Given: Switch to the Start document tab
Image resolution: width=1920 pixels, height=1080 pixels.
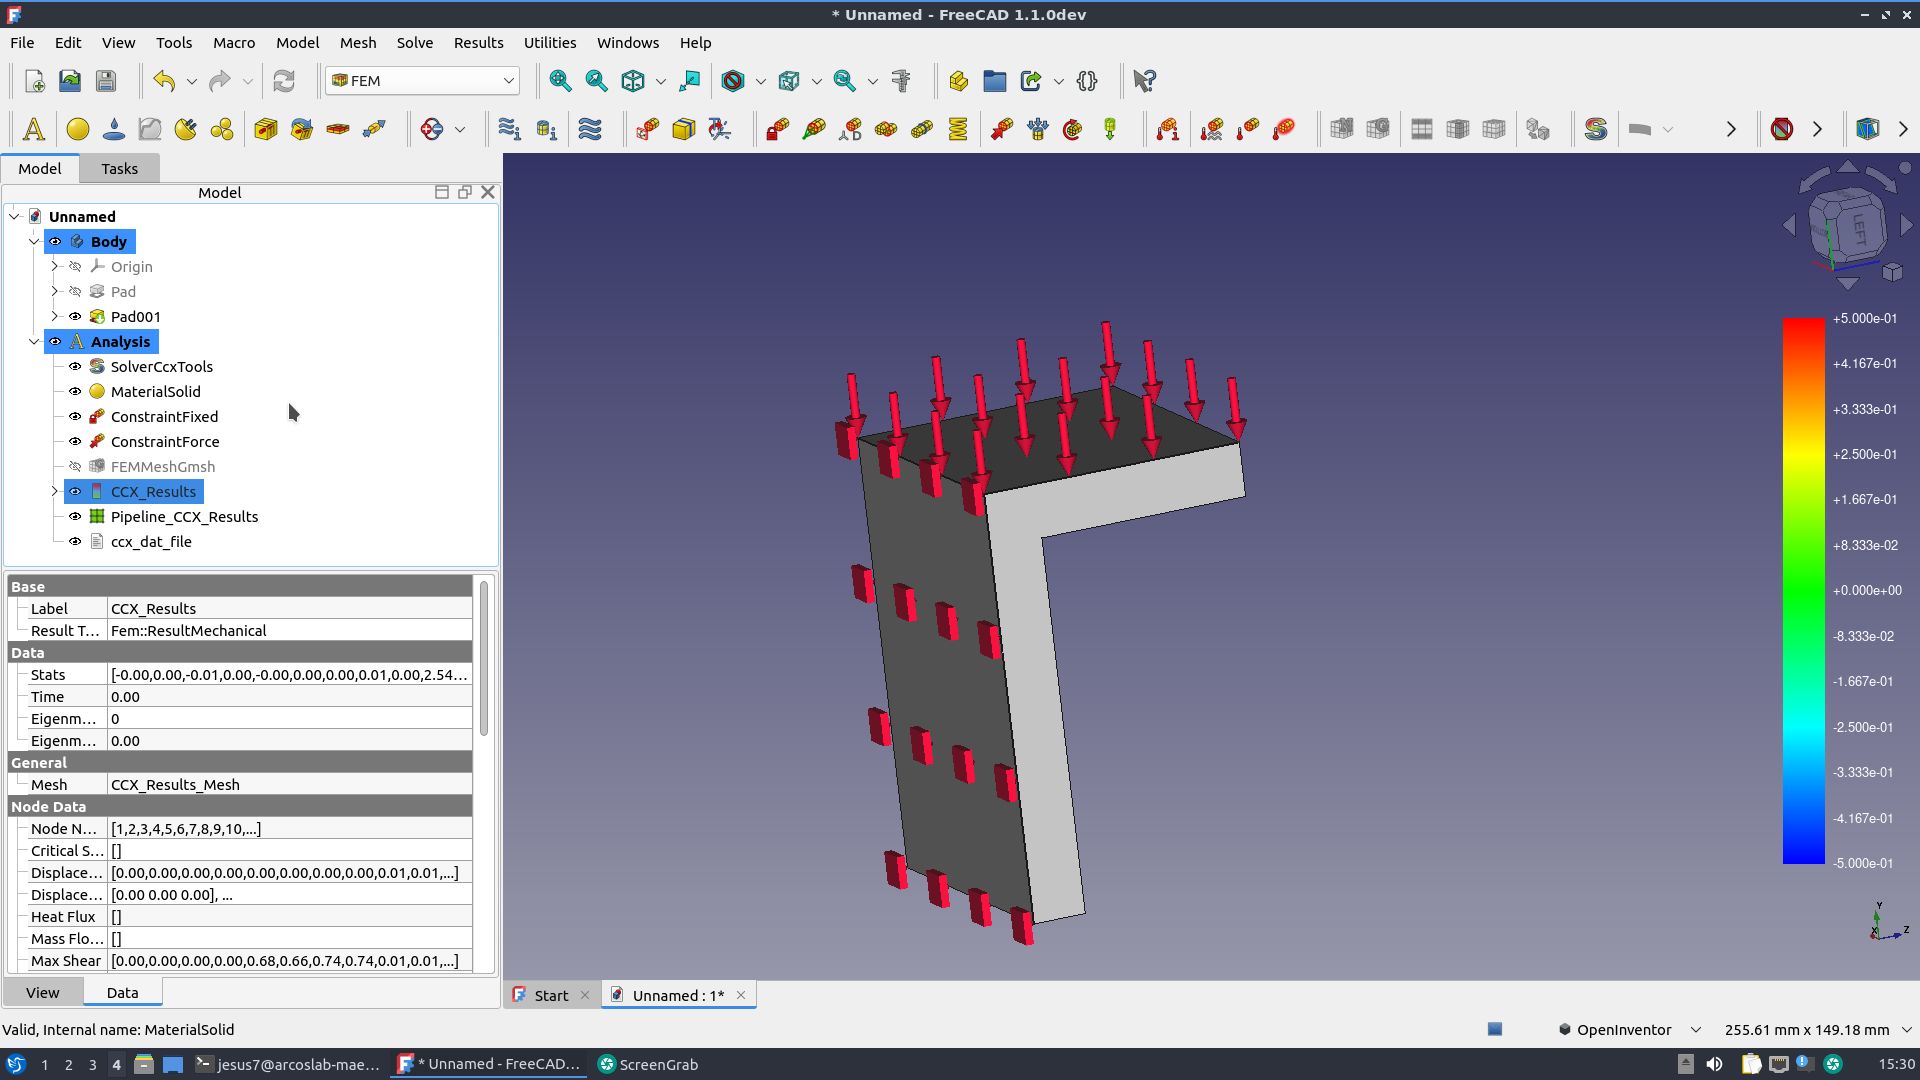Looking at the screenshot, I should pyautogui.click(x=551, y=996).
